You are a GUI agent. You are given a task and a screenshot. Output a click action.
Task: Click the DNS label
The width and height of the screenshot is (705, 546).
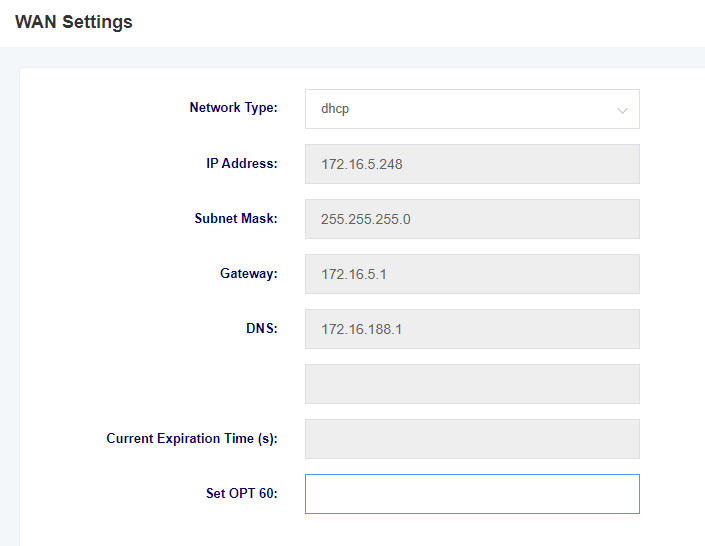(x=262, y=328)
